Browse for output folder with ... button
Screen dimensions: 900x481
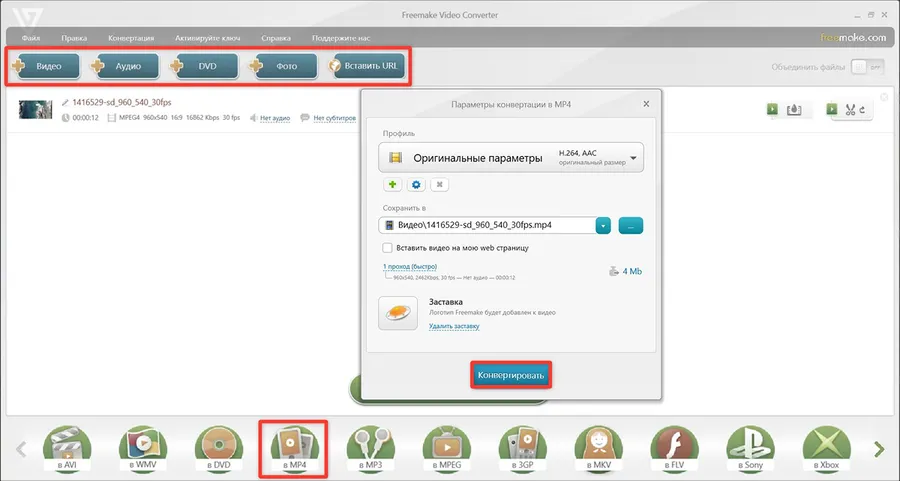[631, 226]
